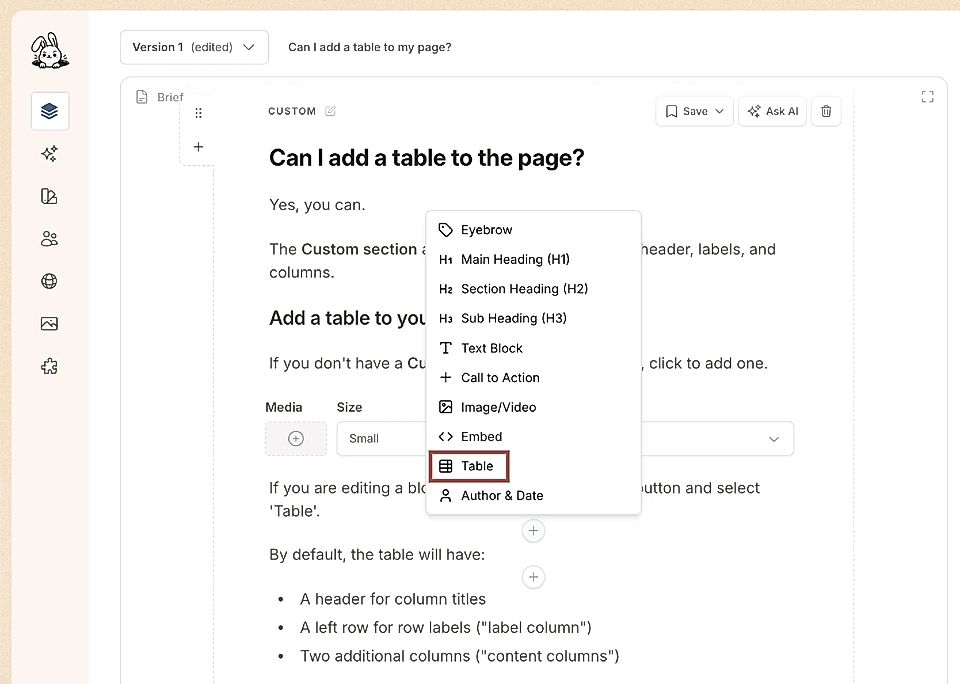Expand the Save button dropdown arrow
The width and height of the screenshot is (960, 684).
point(719,111)
